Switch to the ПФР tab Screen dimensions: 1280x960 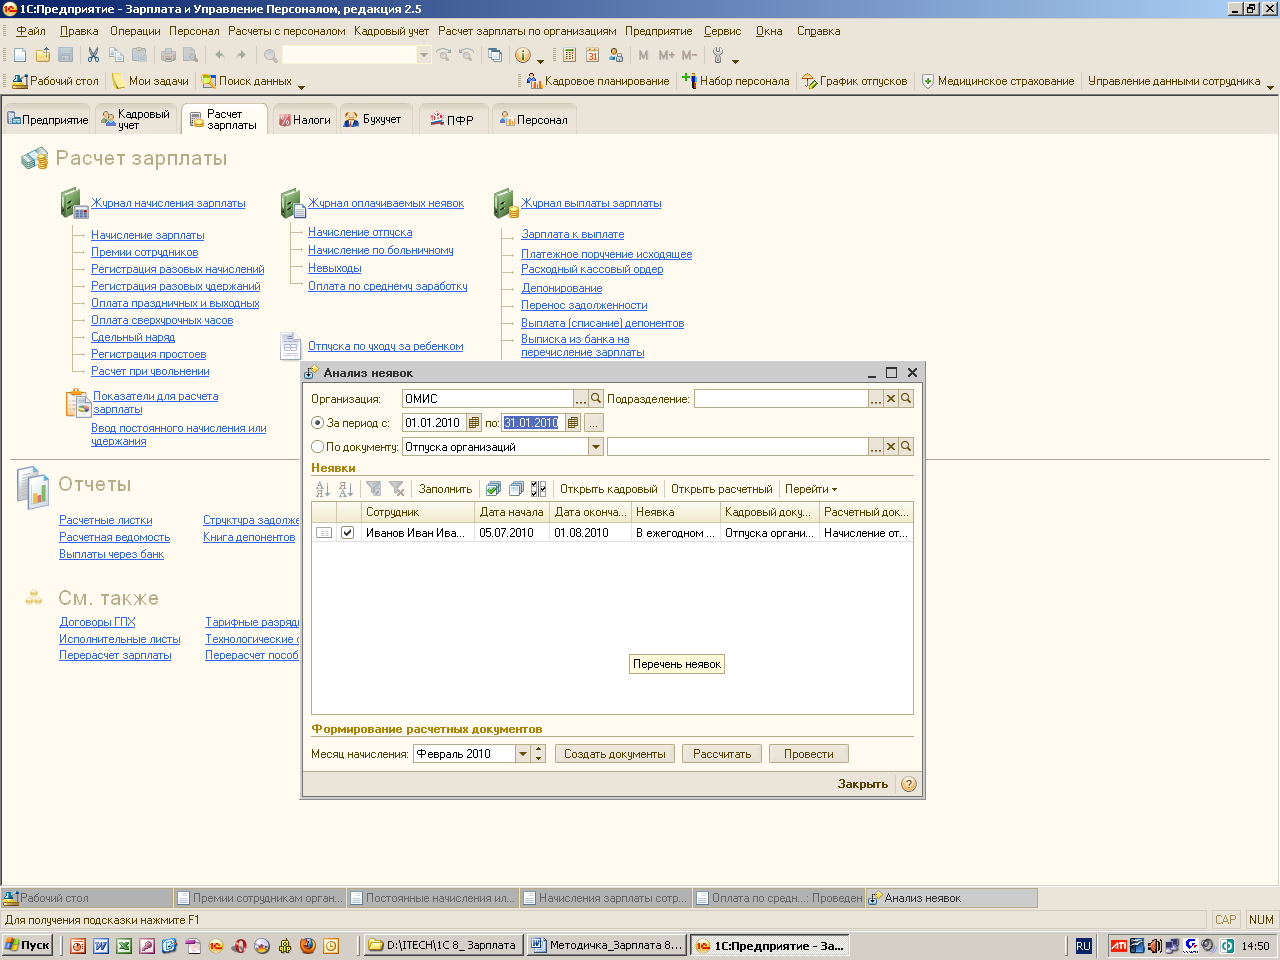452,119
